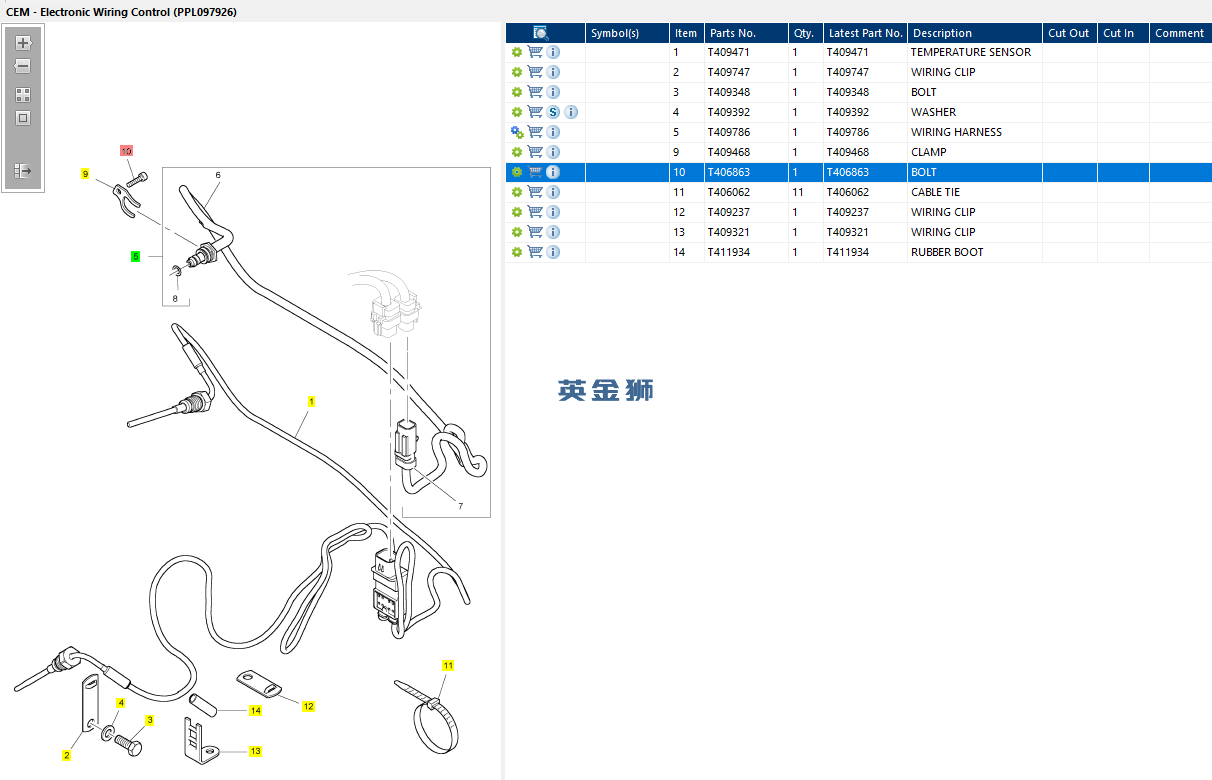This screenshot has height=780, width=1212.
Task: Click the S supersession icon on WASHER row
Action: pos(553,112)
